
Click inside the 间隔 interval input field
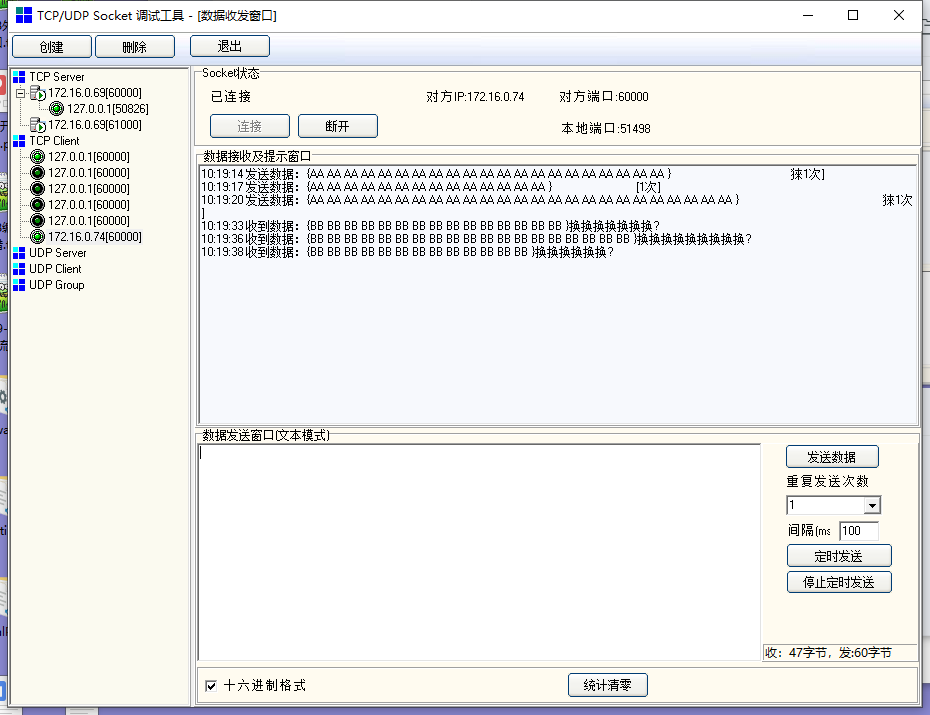[857, 531]
